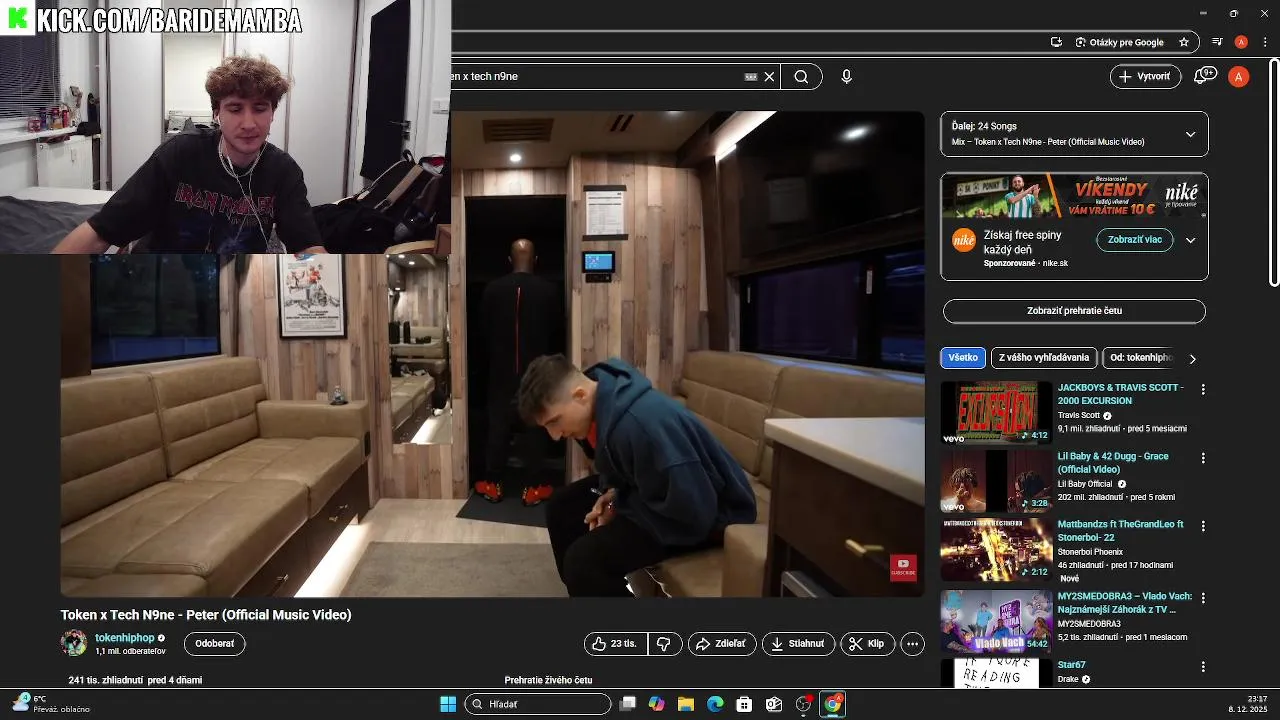Dislike the video with thumbs down
Image resolution: width=1280 pixels, height=720 pixels.
pyautogui.click(x=665, y=644)
